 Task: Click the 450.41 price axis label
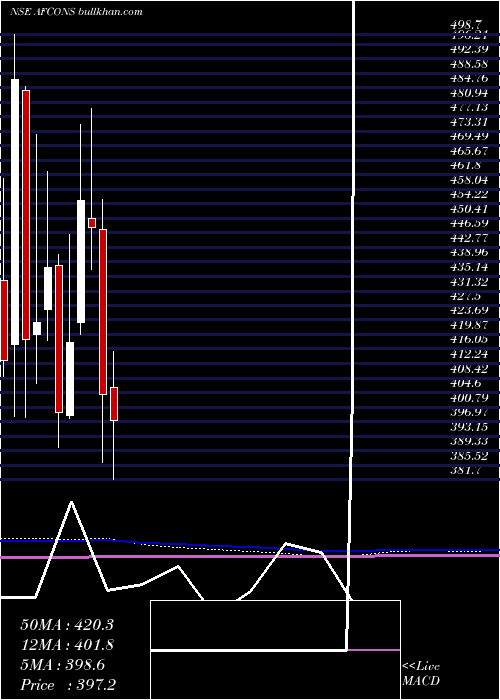point(469,209)
